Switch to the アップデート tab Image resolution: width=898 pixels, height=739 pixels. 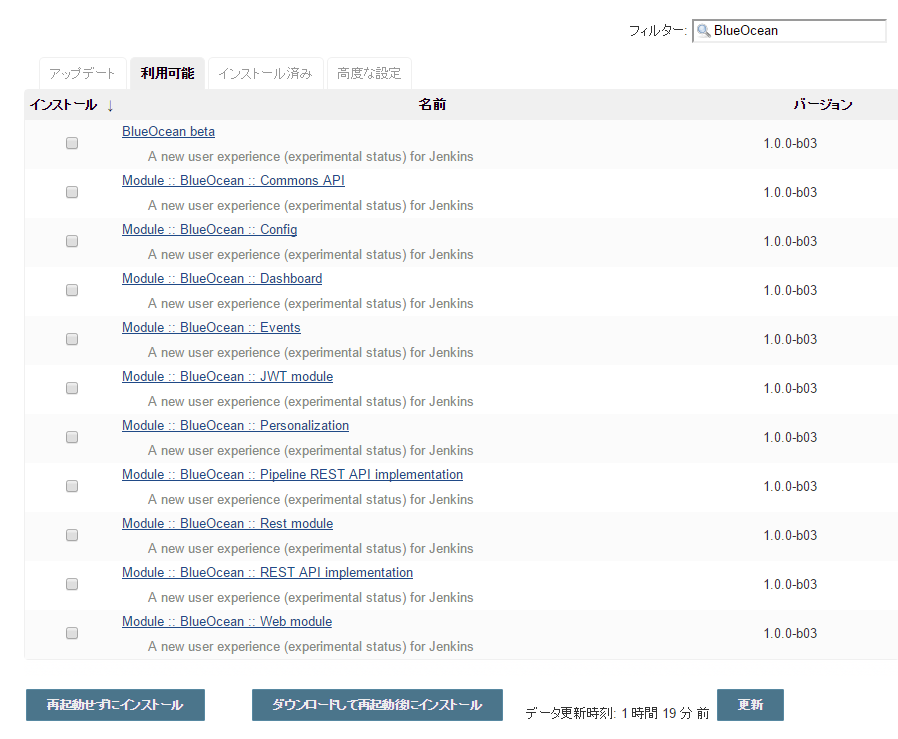(82, 72)
